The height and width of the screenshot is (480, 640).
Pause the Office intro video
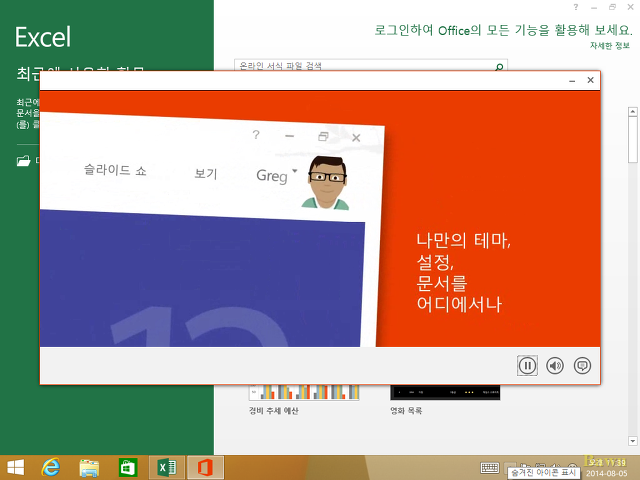click(527, 365)
